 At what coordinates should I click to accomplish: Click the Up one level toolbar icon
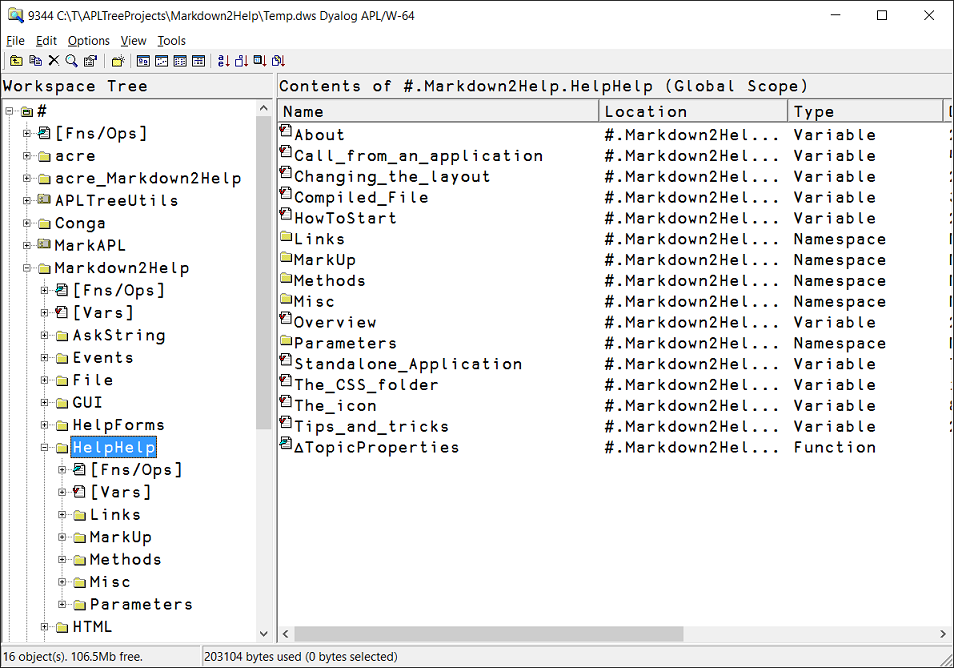(16, 61)
